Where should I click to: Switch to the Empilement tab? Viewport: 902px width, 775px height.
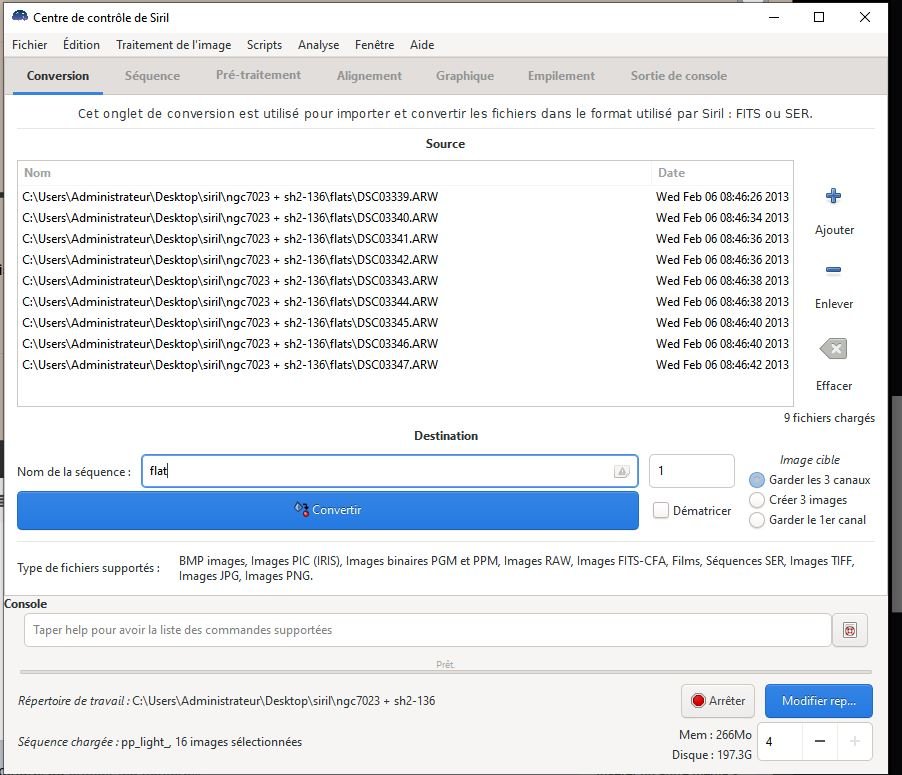point(561,76)
